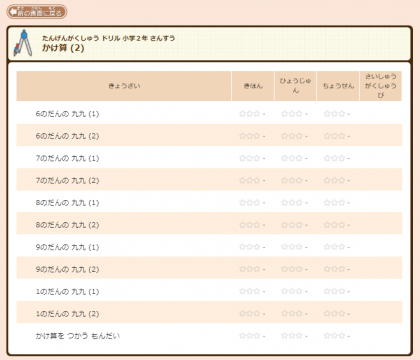Viewport: 420px width, 360px height.
Task: Click the きほん column header
Action: click(x=253, y=86)
